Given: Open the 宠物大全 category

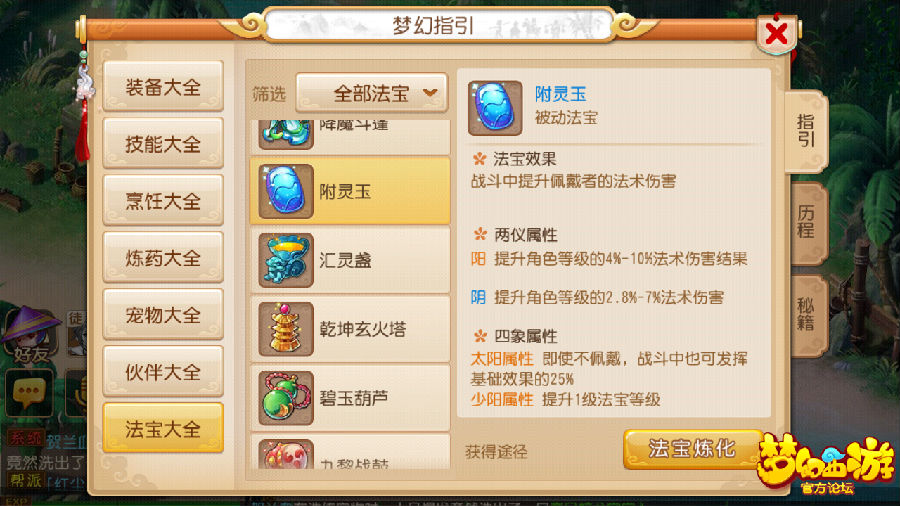Looking at the screenshot, I should 163,314.
